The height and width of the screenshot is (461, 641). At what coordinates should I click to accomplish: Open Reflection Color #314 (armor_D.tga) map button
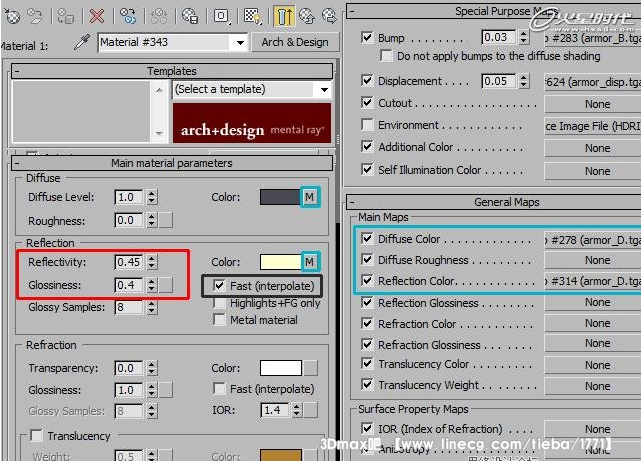point(592,281)
